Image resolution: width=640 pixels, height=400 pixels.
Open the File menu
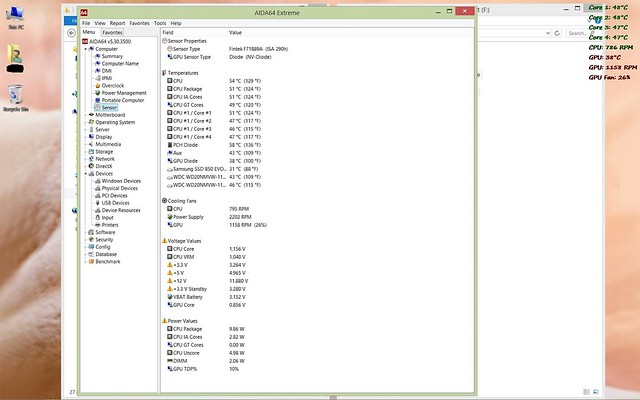pyautogui.click(x=86, y=23)
